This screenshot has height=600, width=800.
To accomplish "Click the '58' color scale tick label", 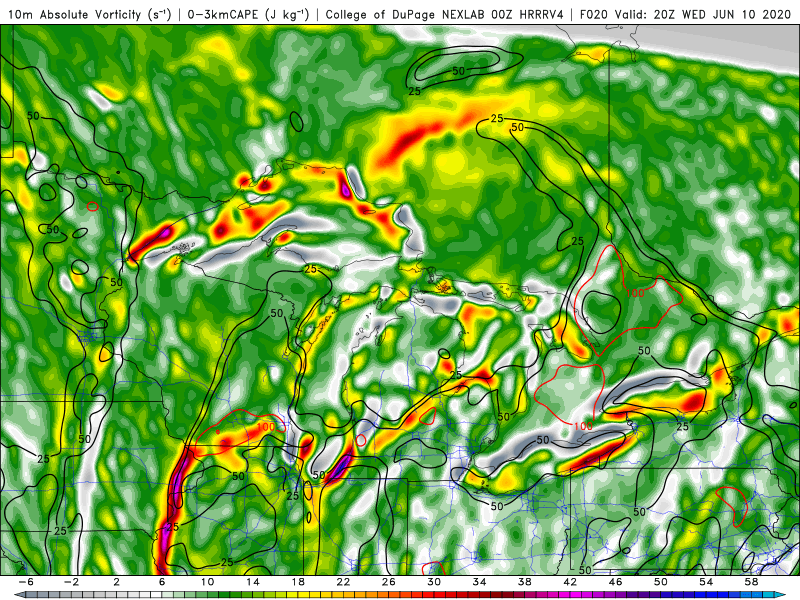I will 752,582.
